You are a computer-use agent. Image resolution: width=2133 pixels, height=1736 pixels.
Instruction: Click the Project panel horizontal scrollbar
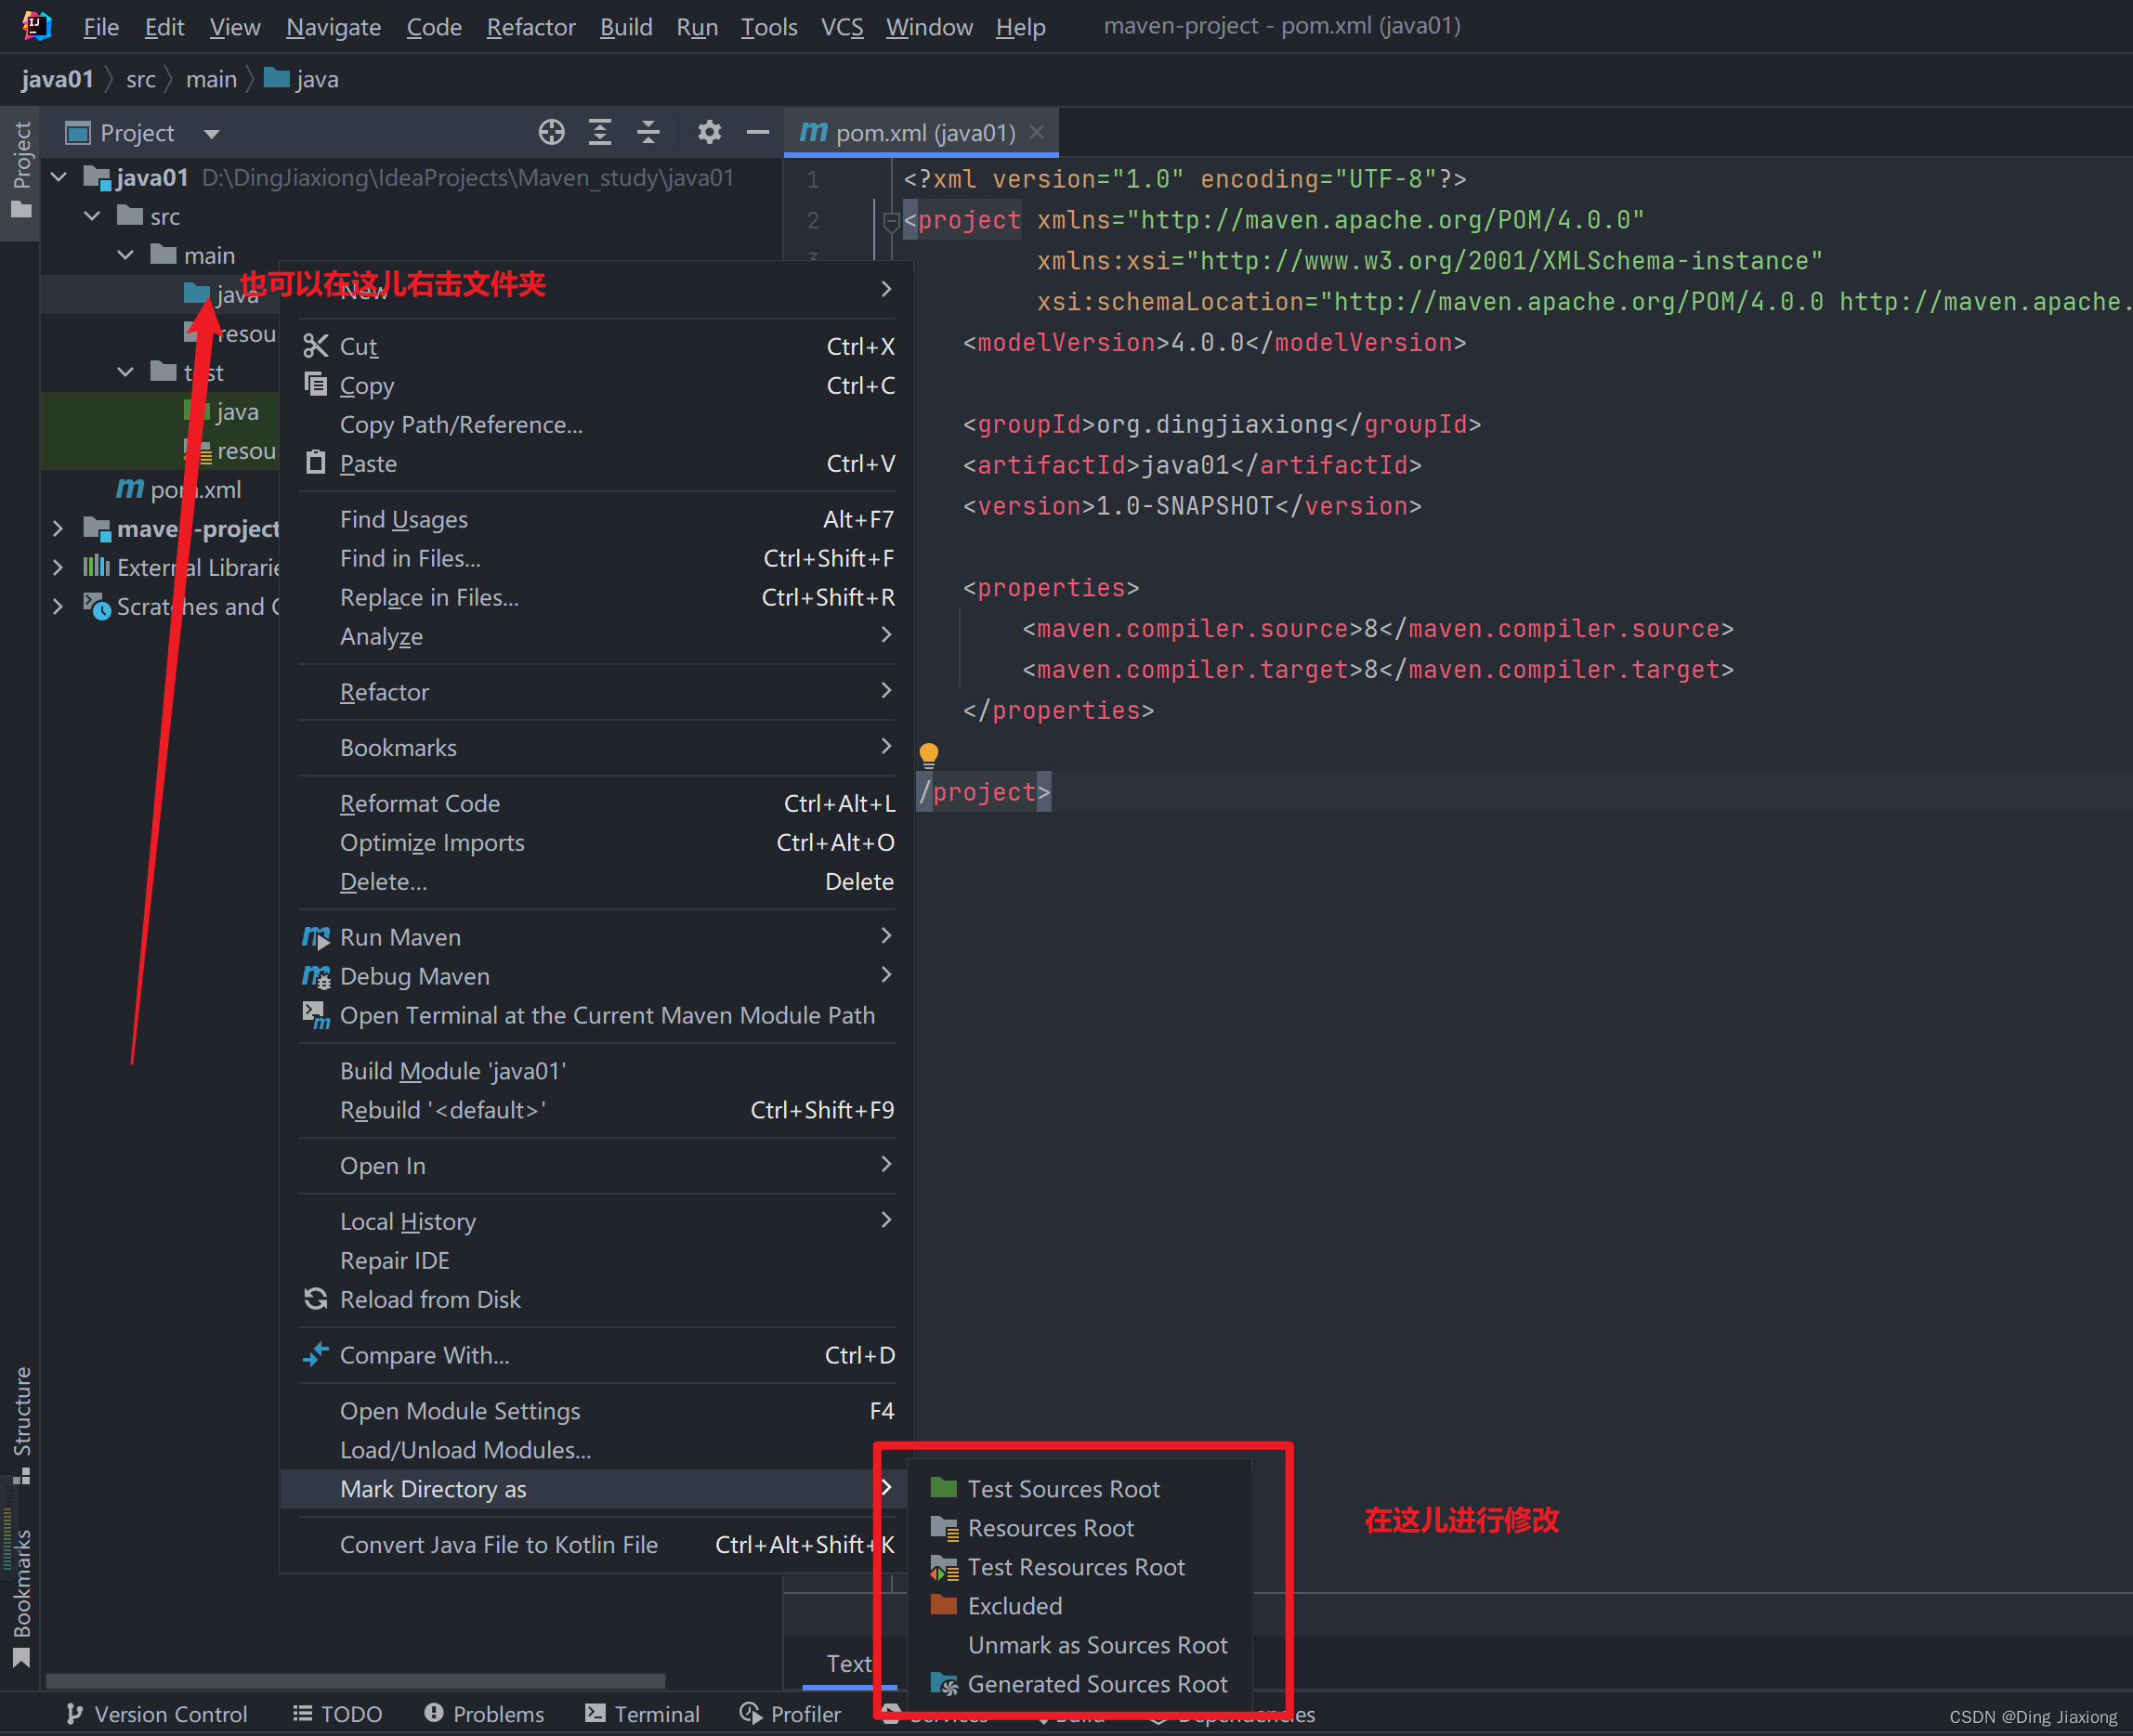point(356,1679)
